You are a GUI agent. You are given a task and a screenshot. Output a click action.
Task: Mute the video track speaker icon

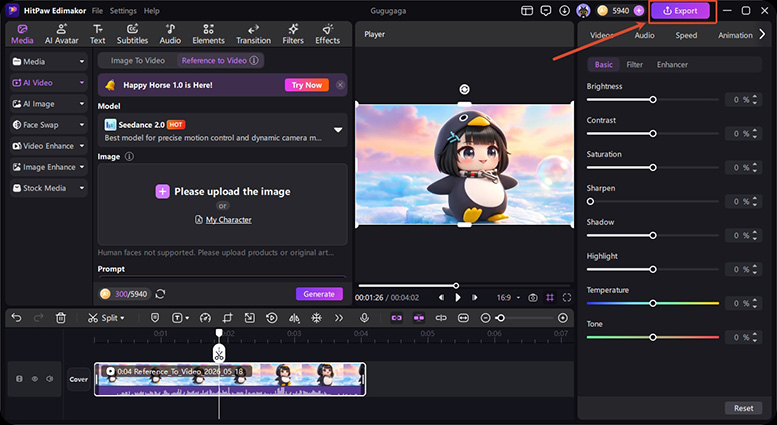(50, 379)
